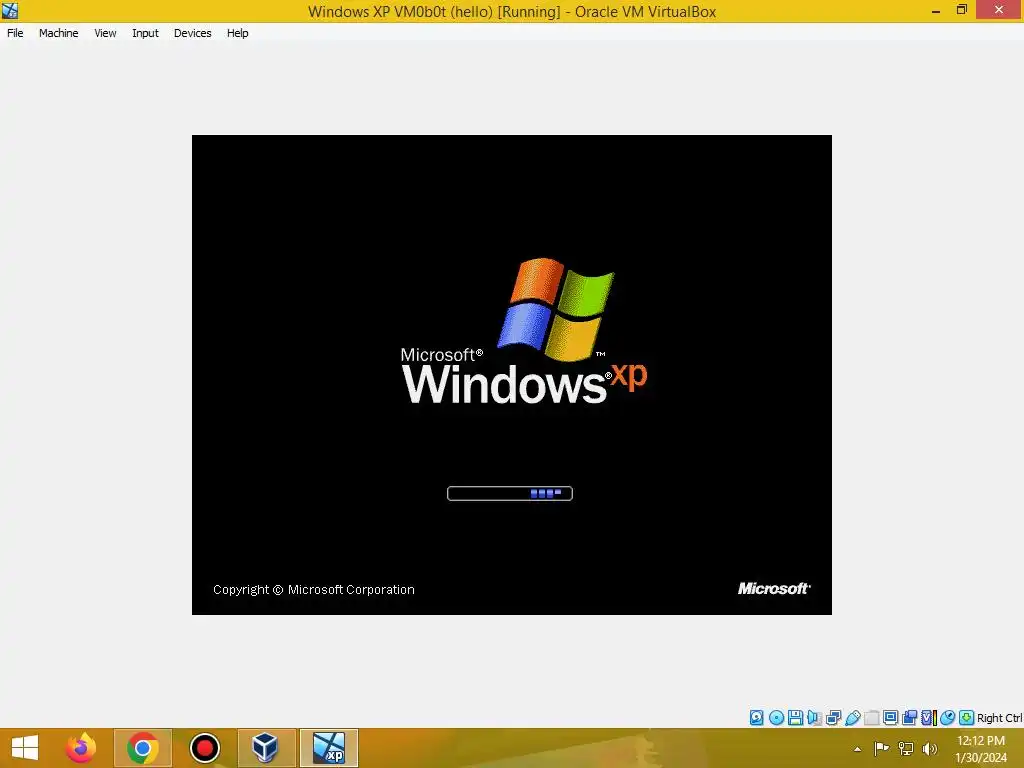Click the Windows XP boot progress bar
The height and width of the screenshot is (768, 1024).
(x=510, y=493)
